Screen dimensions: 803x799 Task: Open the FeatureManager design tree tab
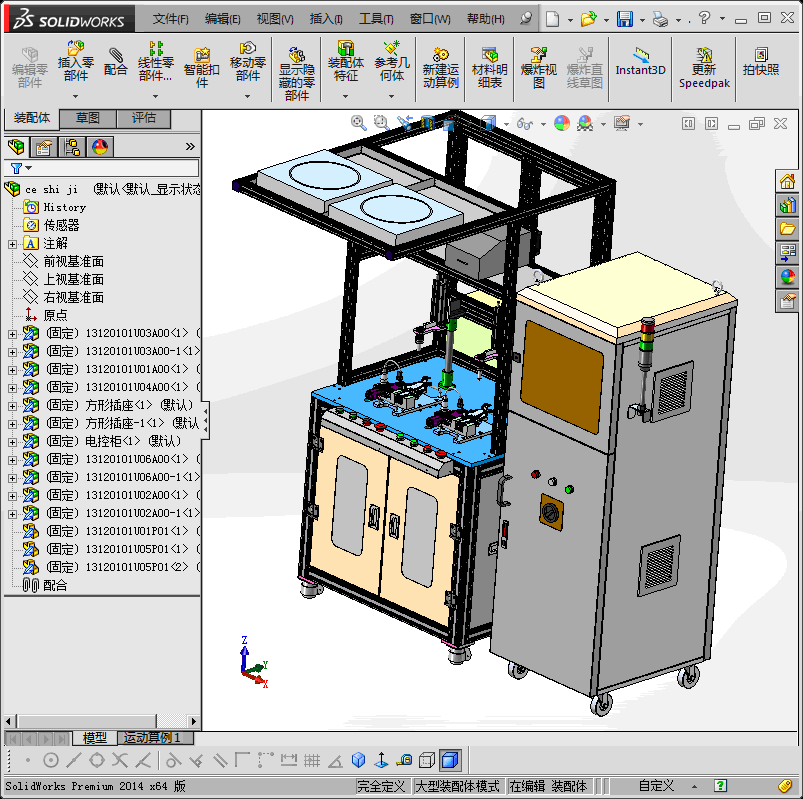pyautogui.click(x=17, y=148)
